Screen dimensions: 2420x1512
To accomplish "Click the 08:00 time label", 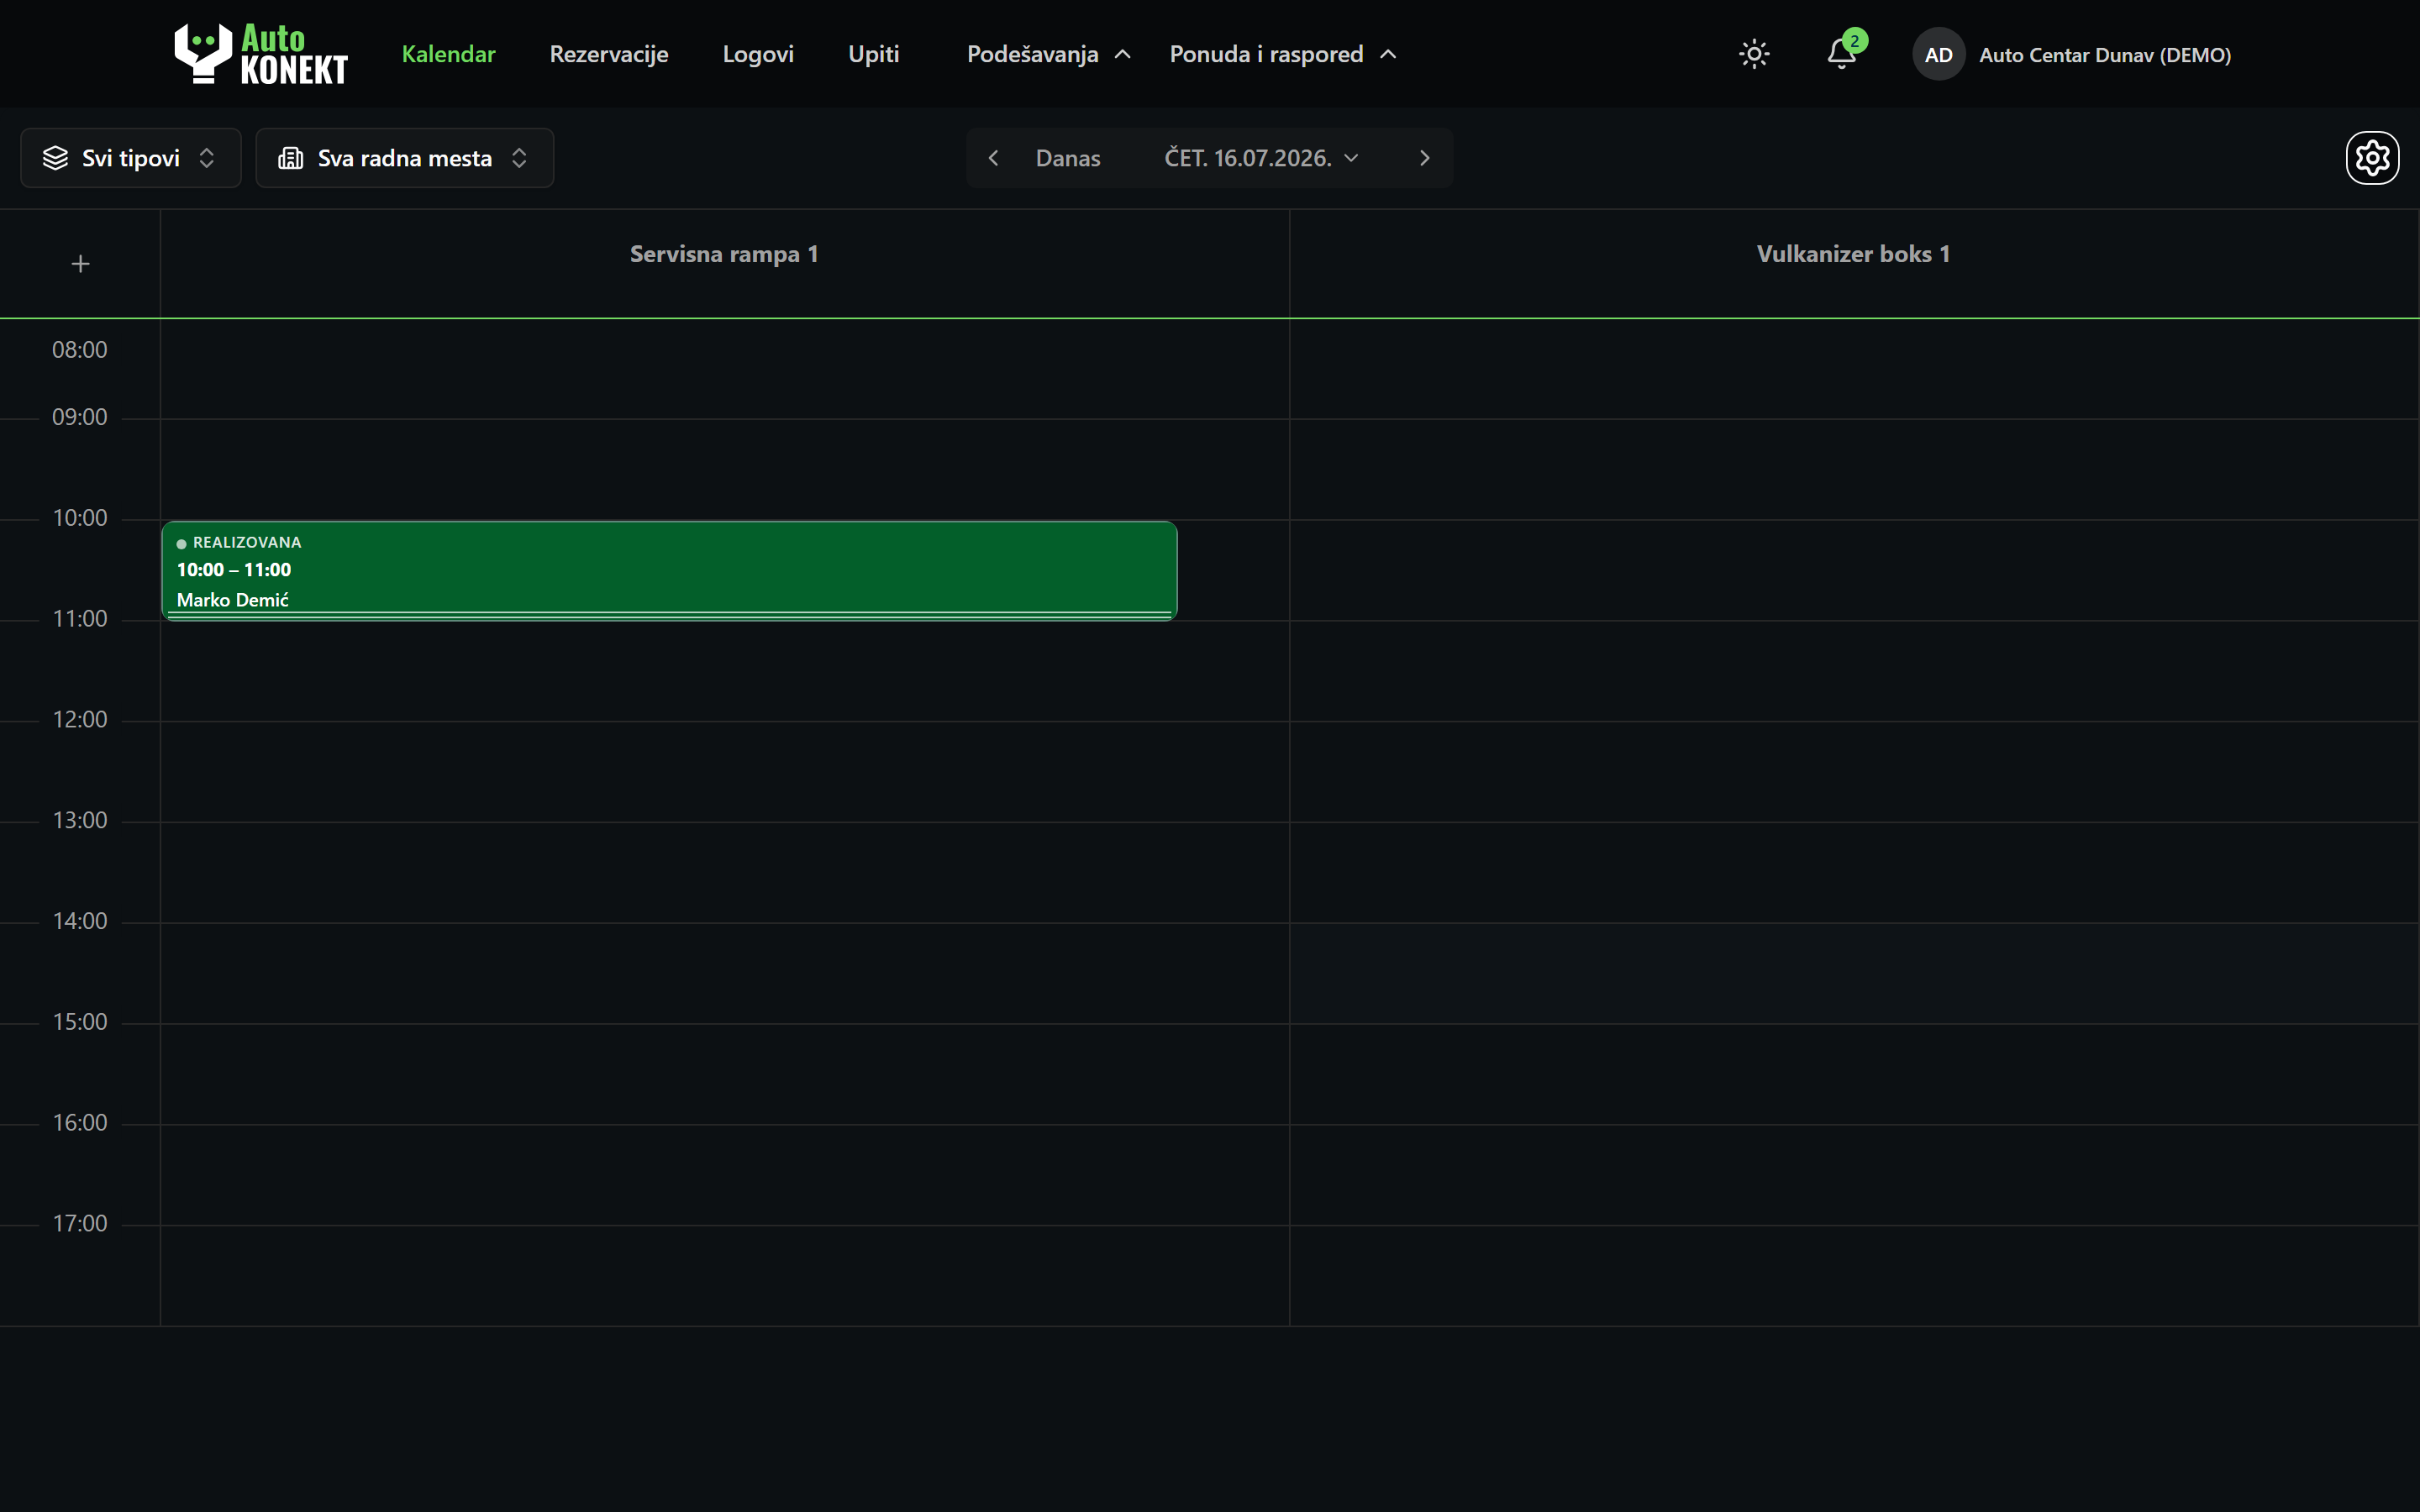I will (x=80, y=350).
